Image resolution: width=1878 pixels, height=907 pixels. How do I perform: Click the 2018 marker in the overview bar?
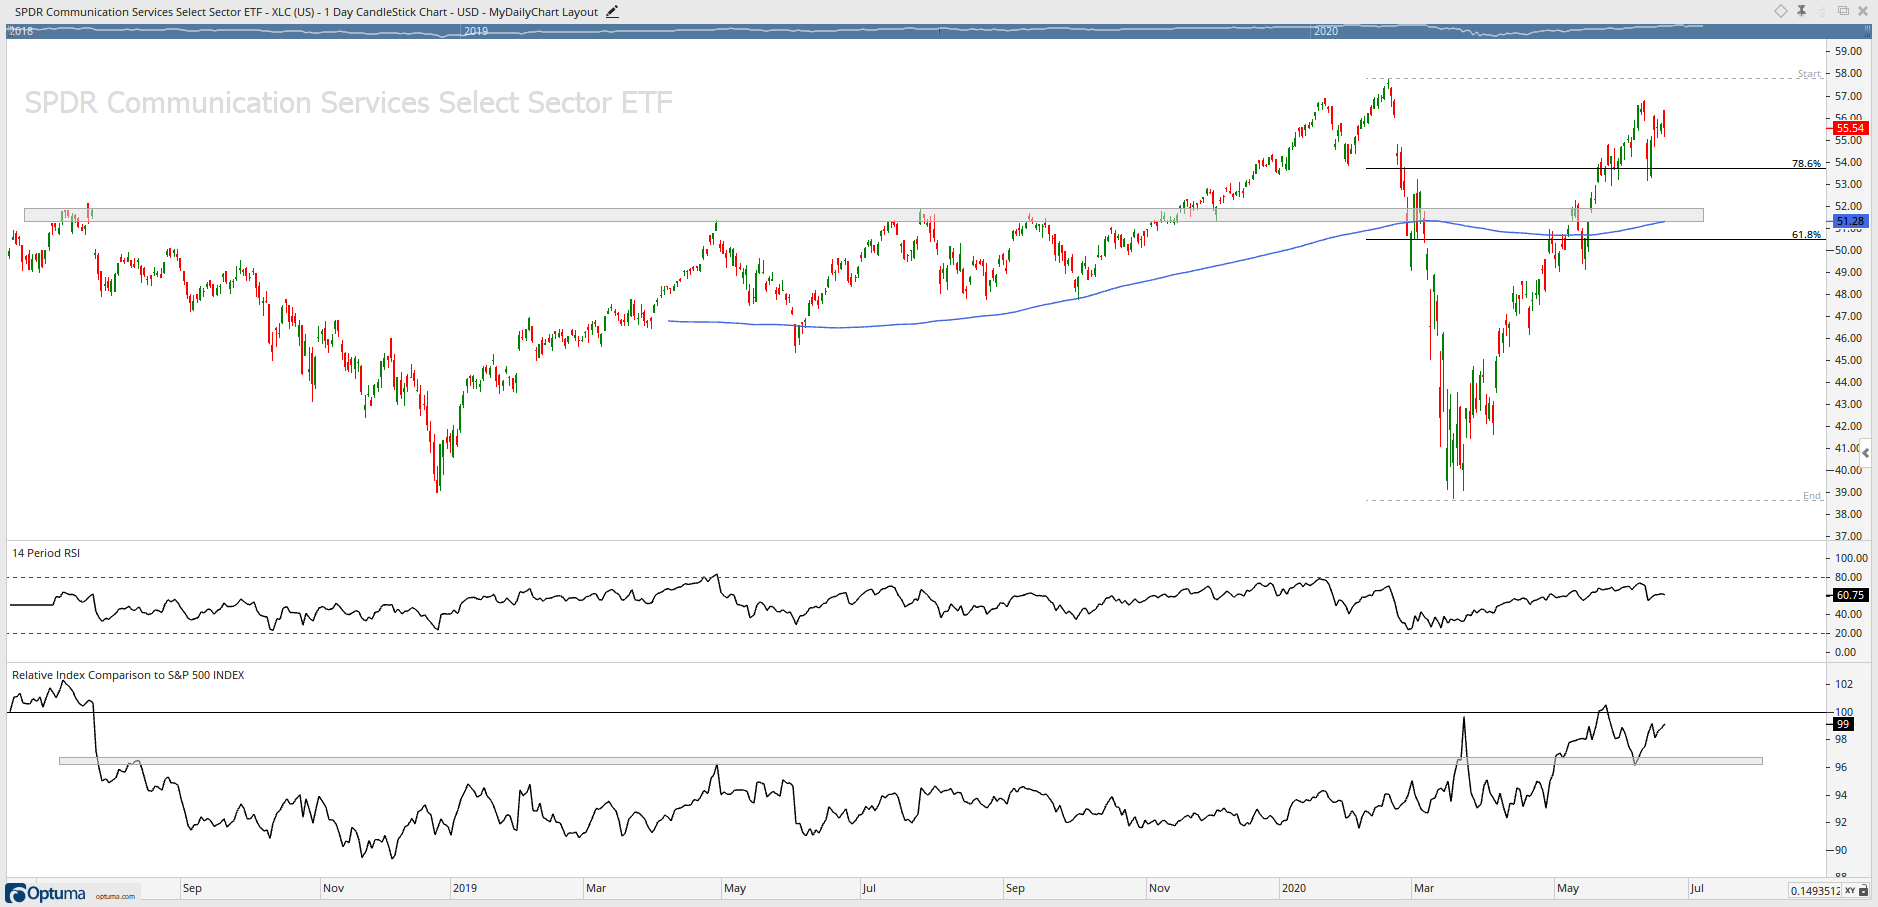[21, 31]
